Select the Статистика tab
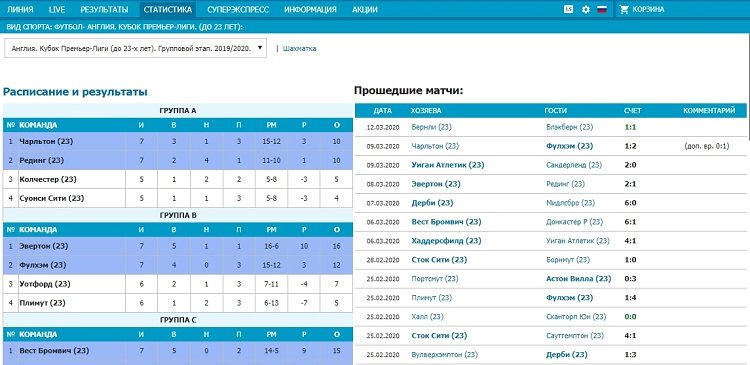Image resolution: width=750 pixels, height=365 pixels. (168, 10)
